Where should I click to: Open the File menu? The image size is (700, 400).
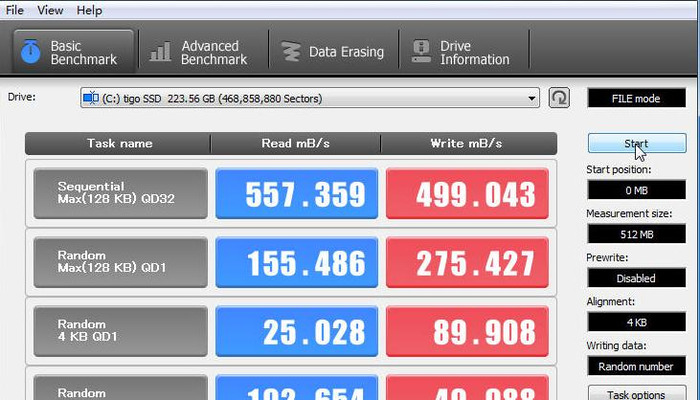pyautogui.click(x=15, y=10)
